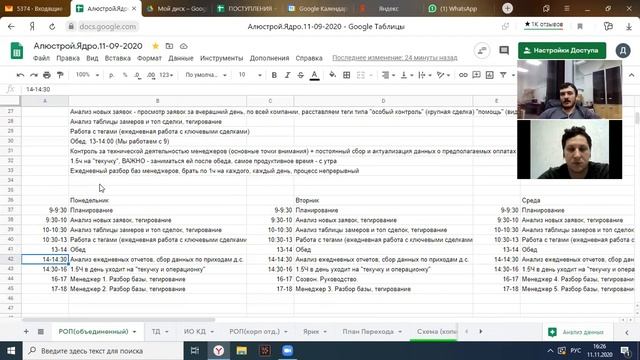Click the Add sheet plus button
The height and width of the screenshot is (360, 640).
[x=26, y=331]
